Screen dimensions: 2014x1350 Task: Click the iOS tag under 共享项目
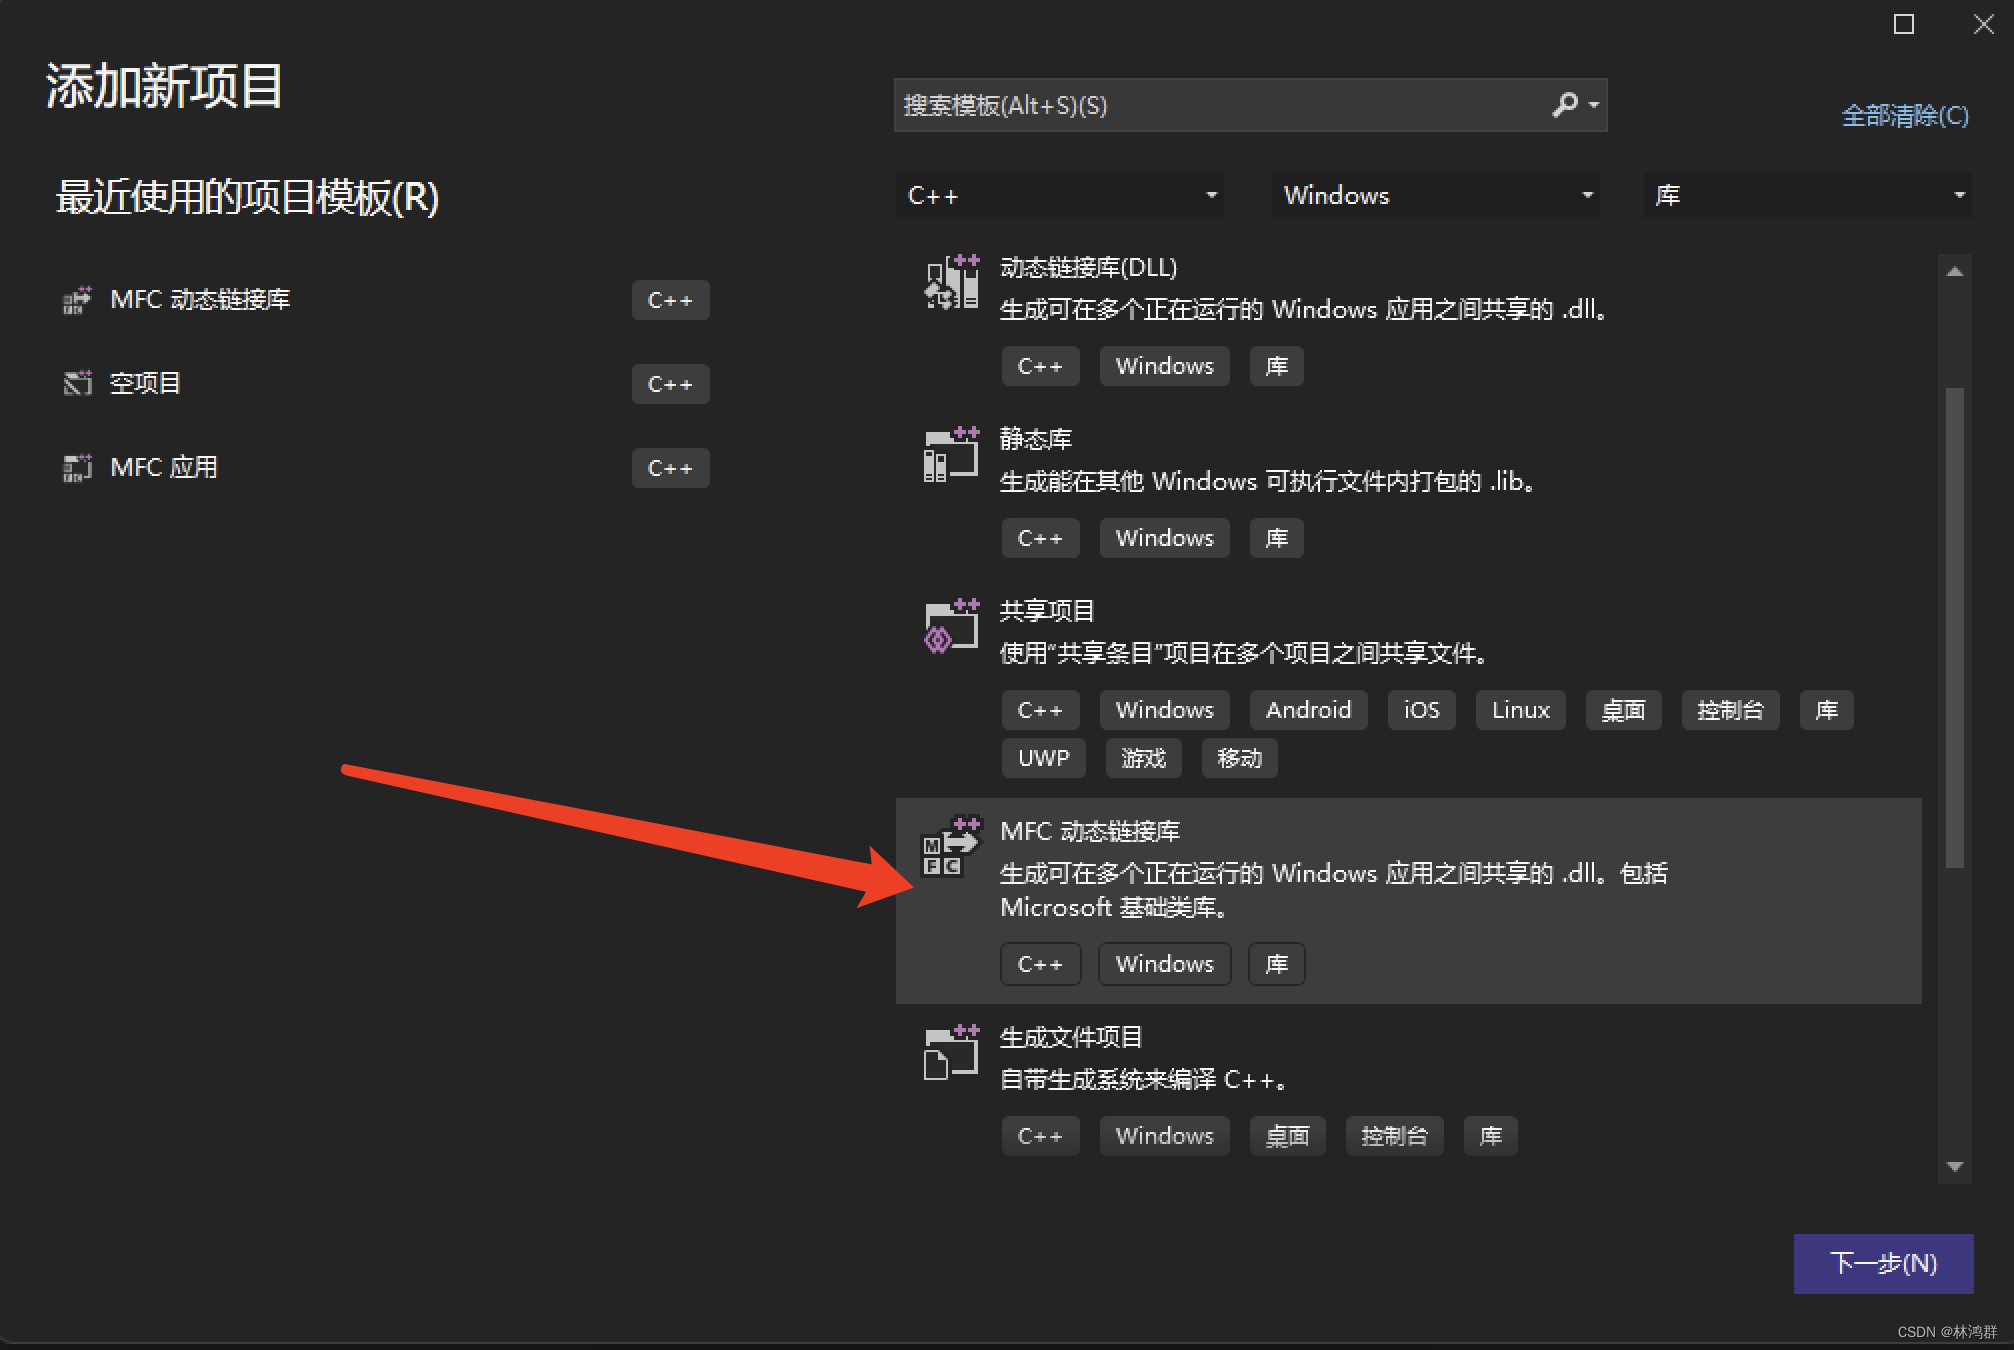click(x=1421, y=710)
